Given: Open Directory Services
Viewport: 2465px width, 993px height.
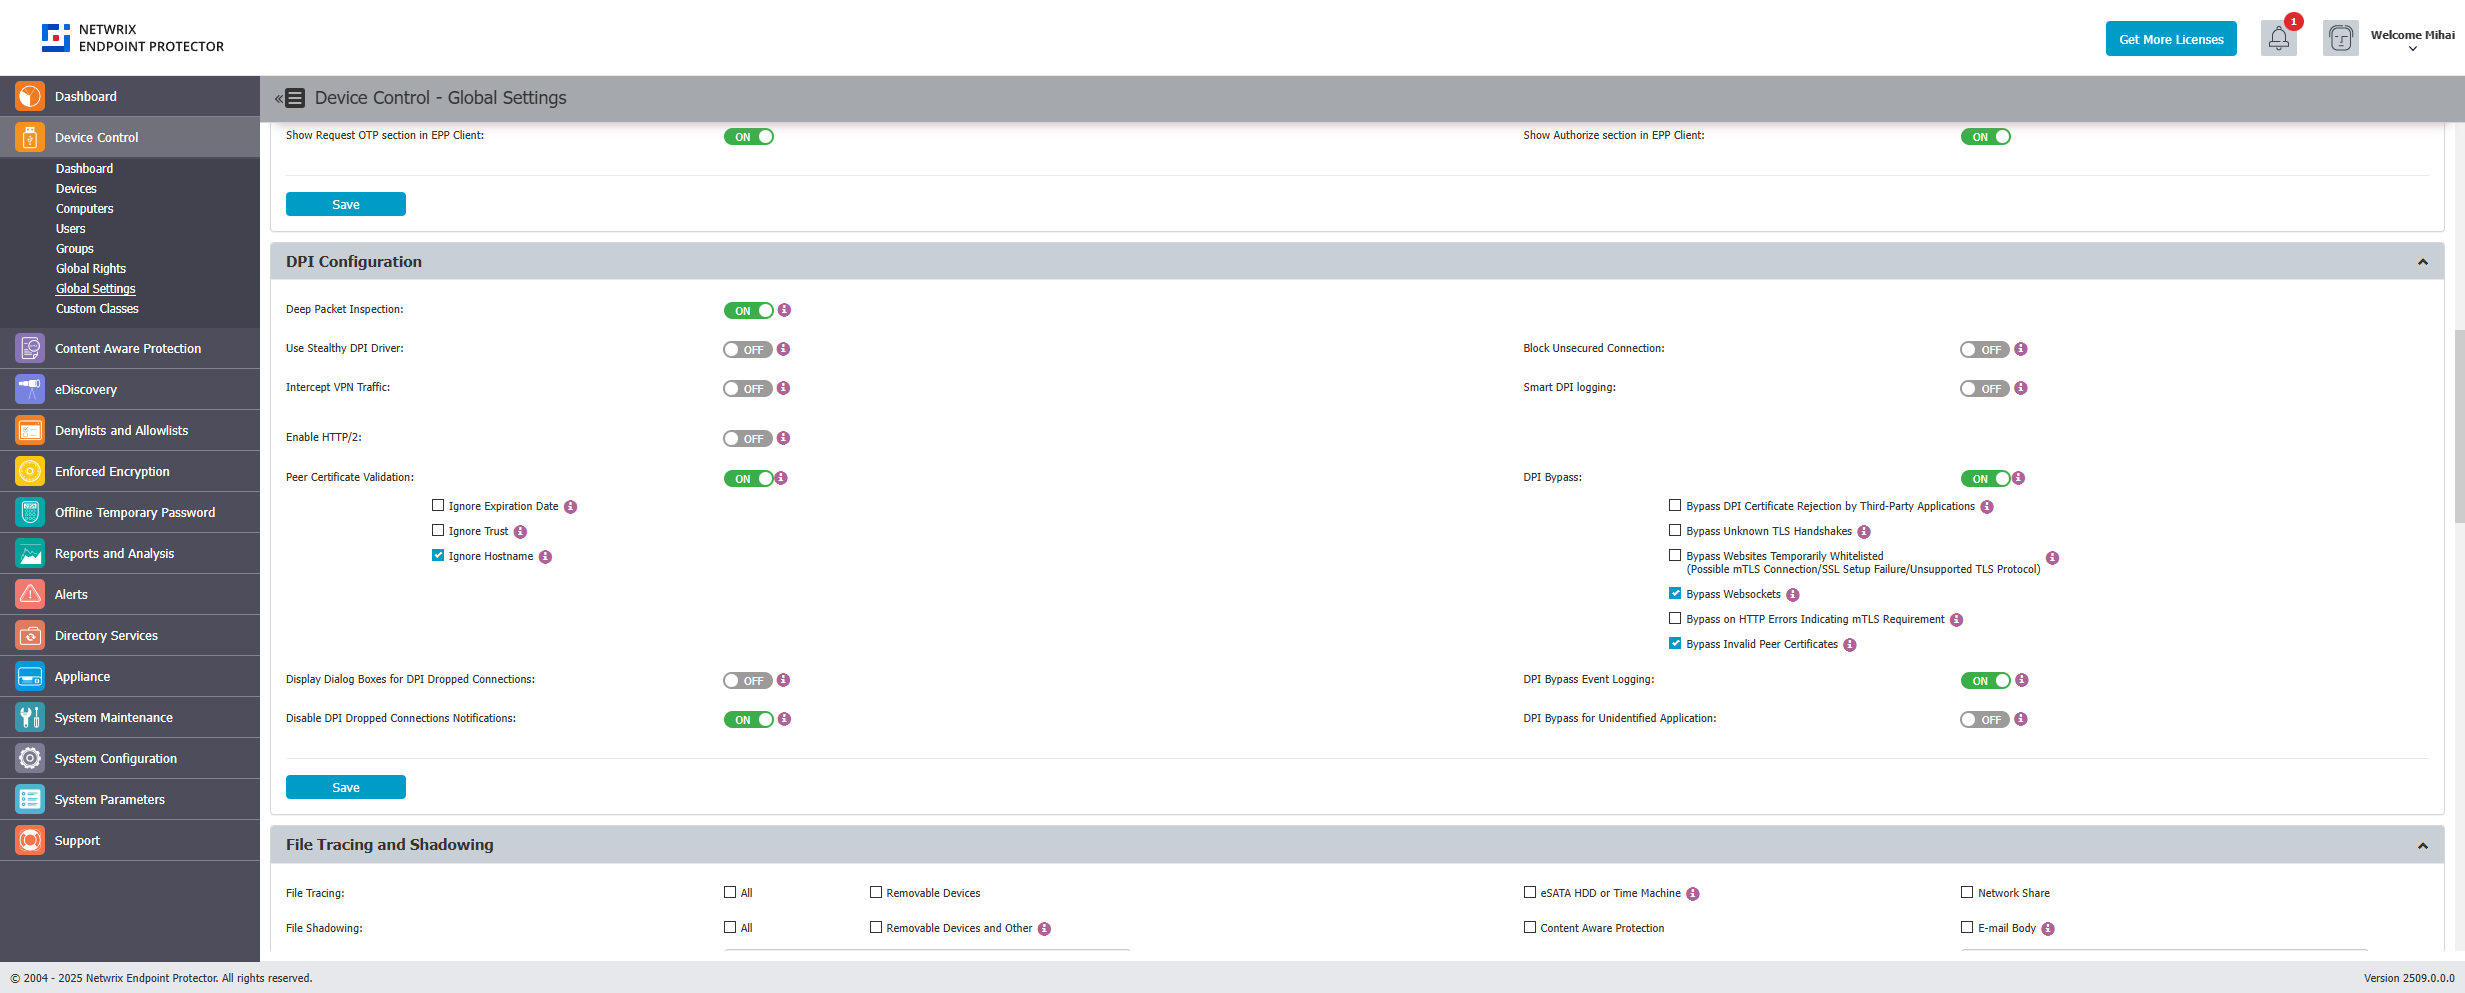Looking at the screenshot, I should pos(106,635).
